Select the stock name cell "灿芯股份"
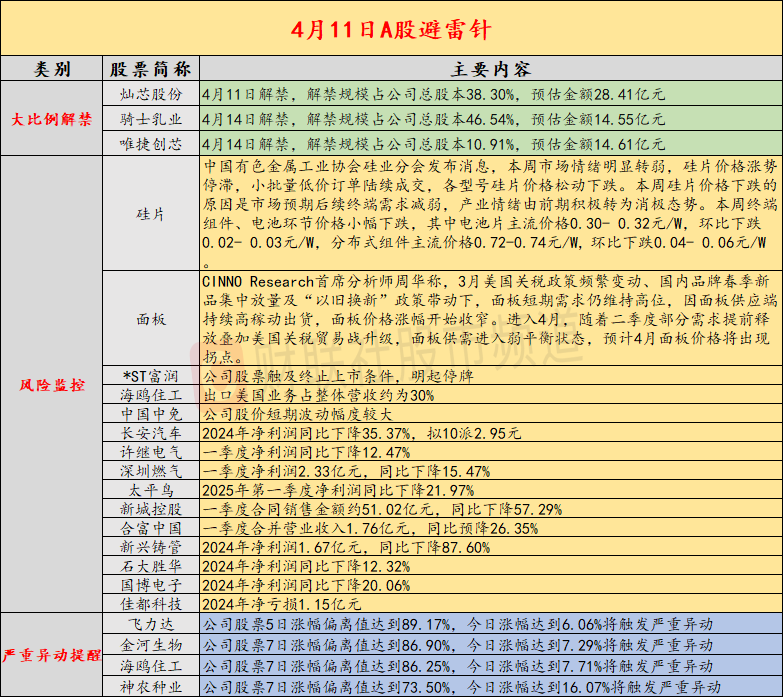783x697 pixels. pyautogui.click(x=150, y=94)
